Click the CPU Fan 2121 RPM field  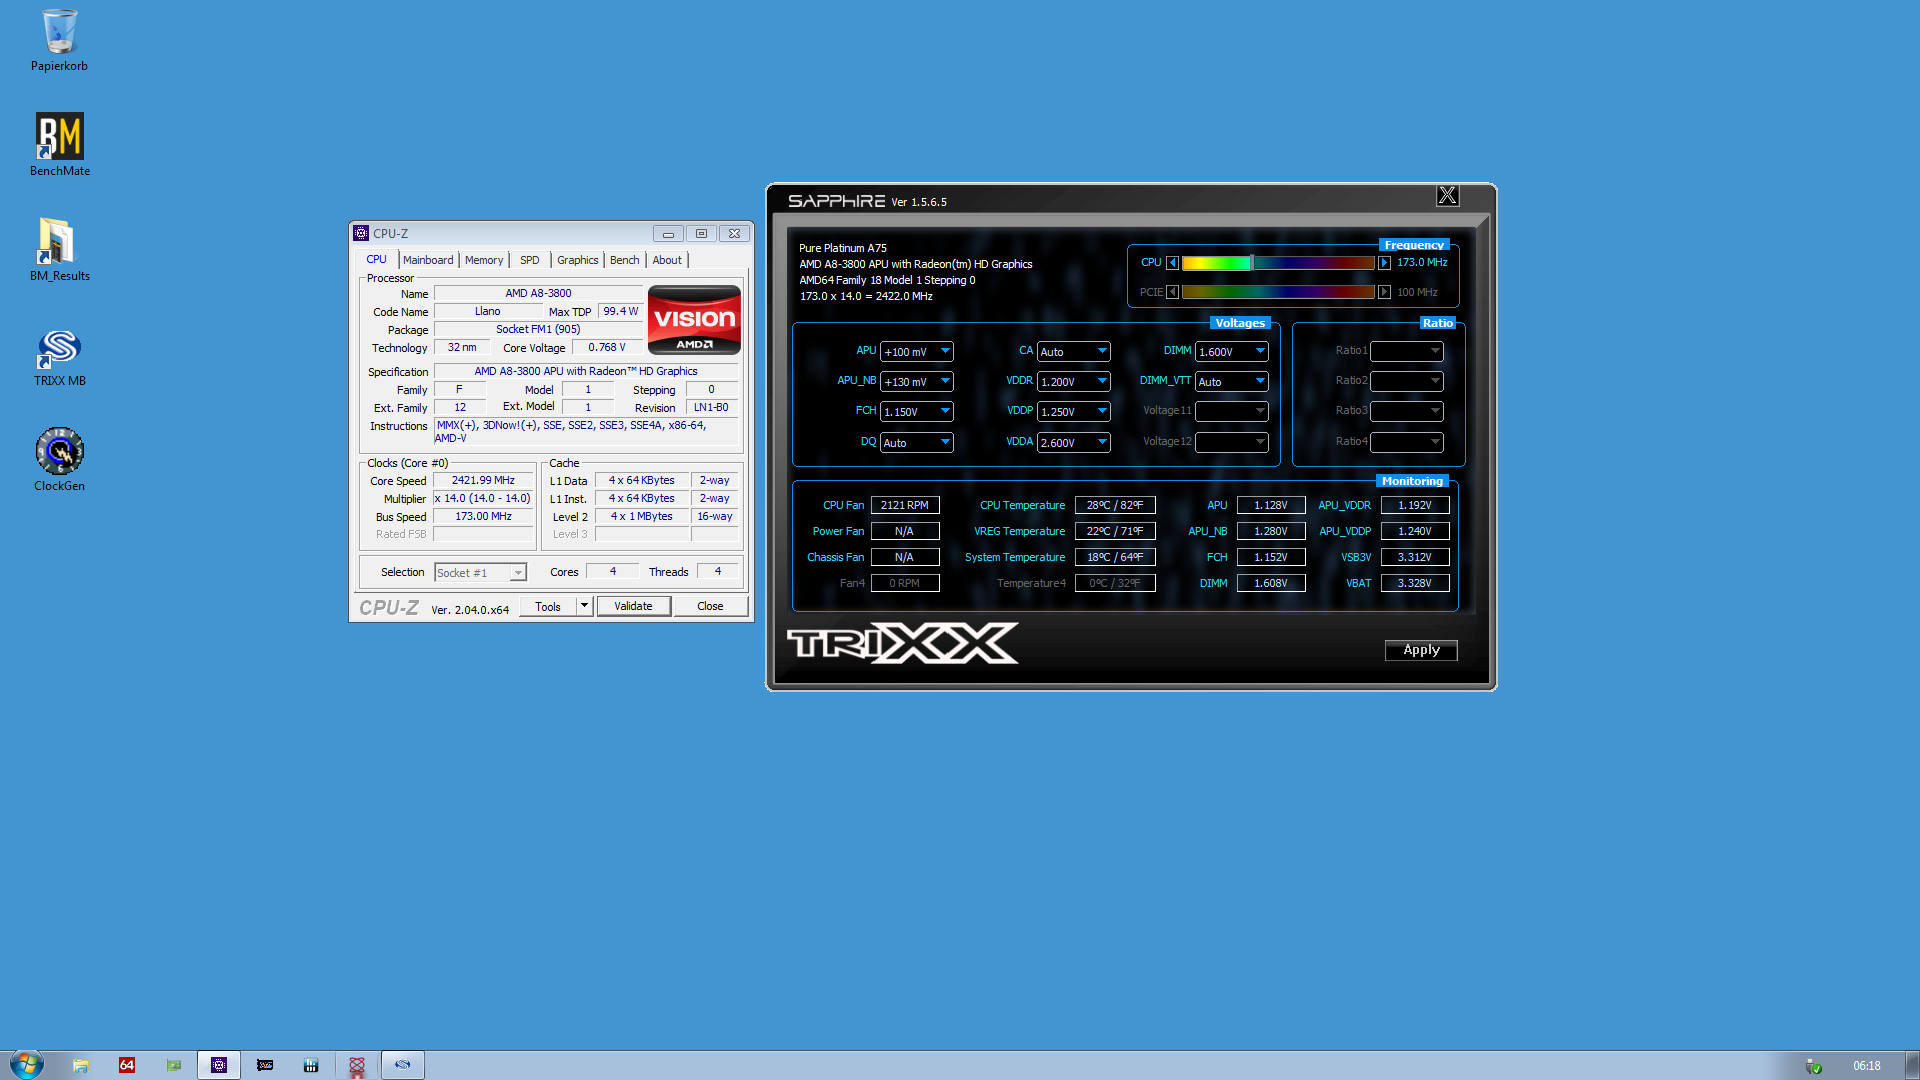pos(905,505)
